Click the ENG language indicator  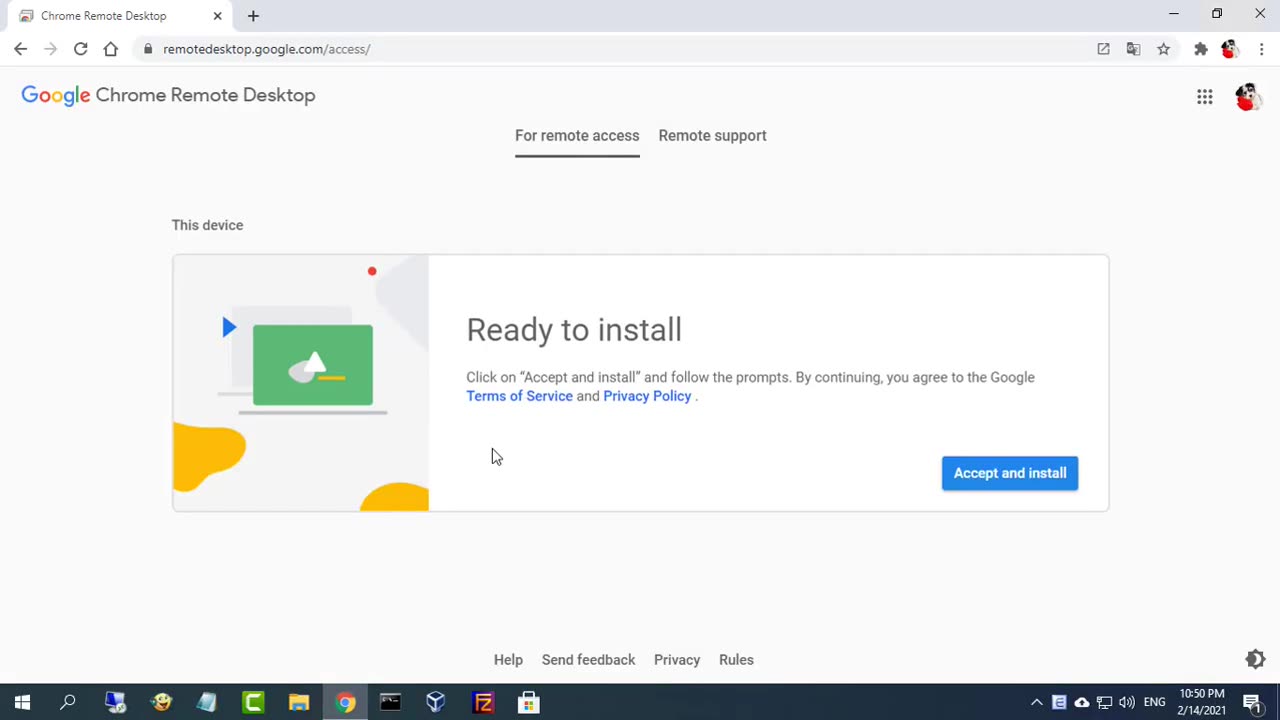pos(1154,703)
